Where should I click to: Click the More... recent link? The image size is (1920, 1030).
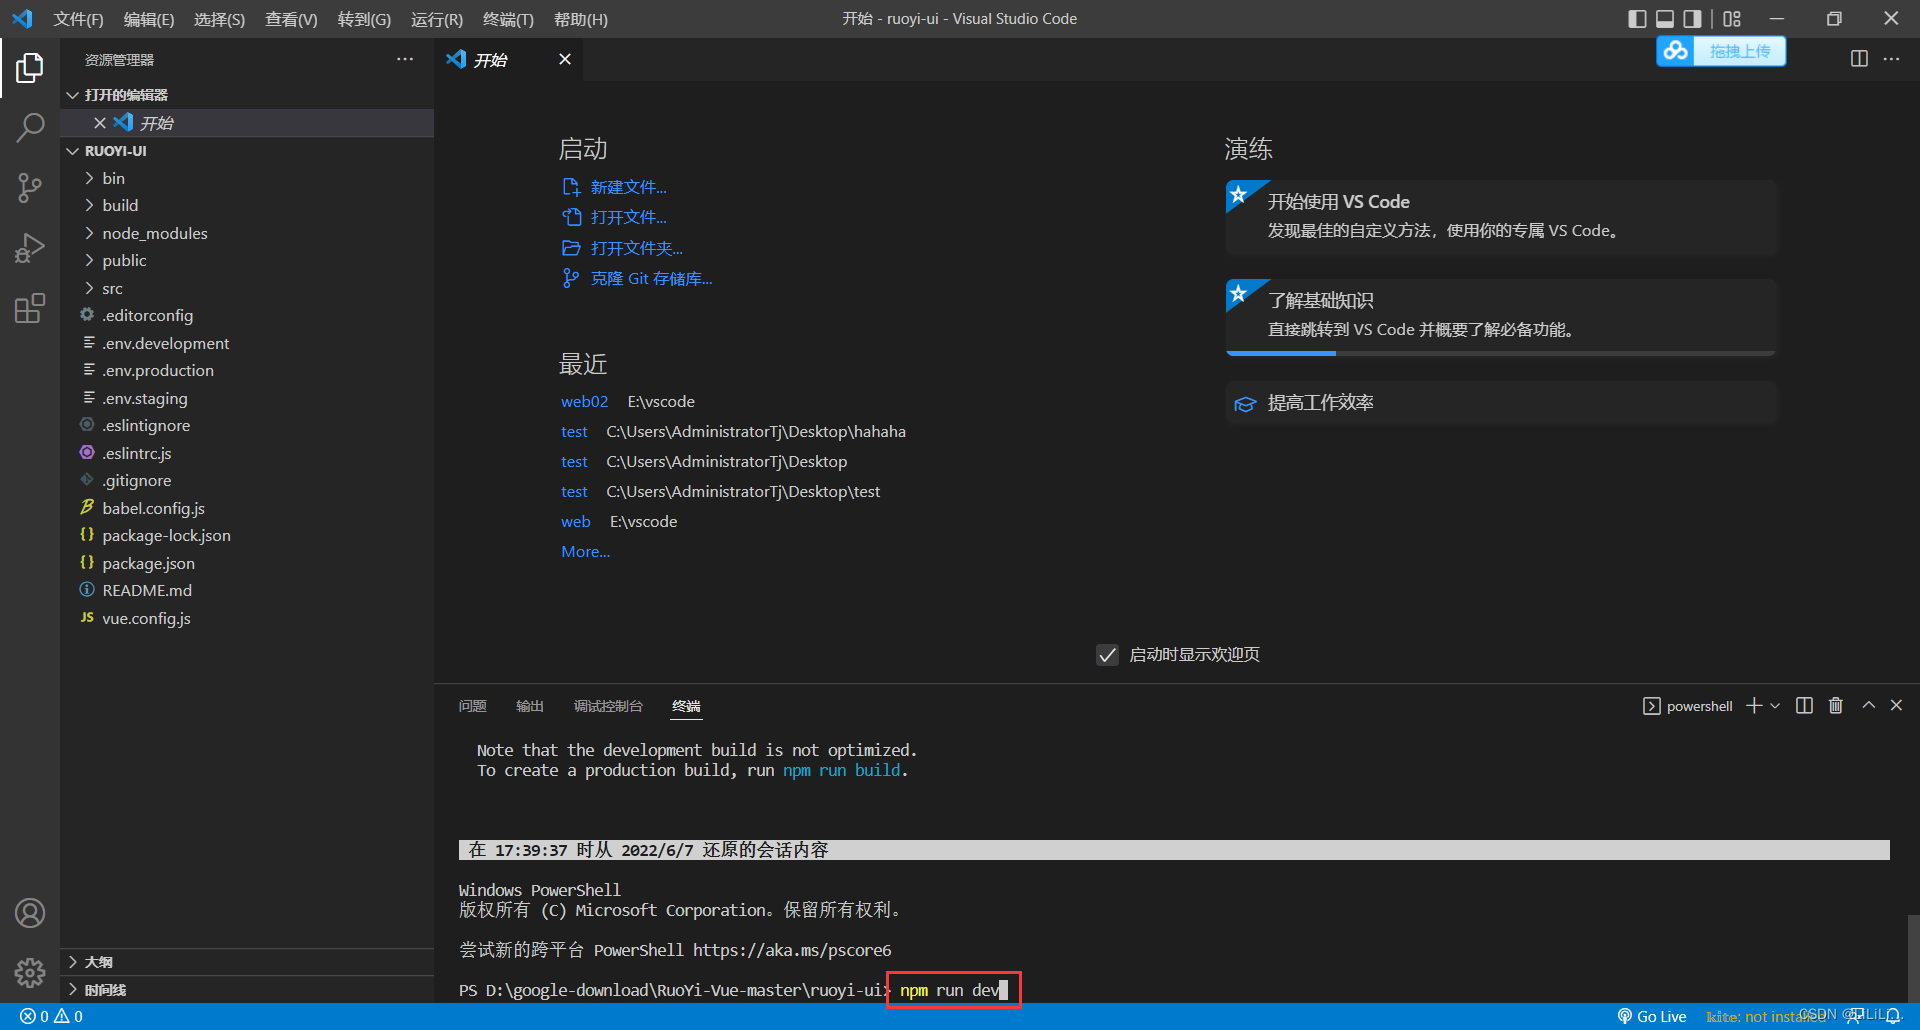click(585, 551)
